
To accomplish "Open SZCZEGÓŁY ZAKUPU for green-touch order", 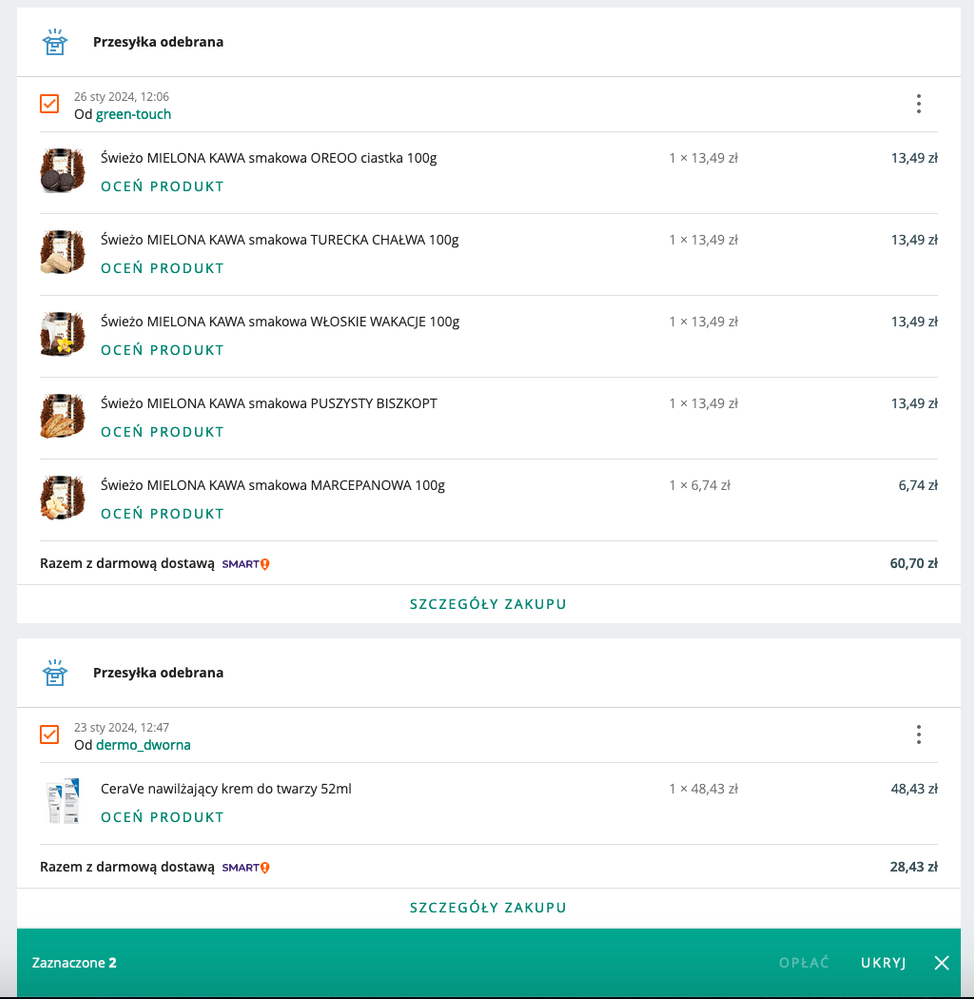I will click(488, 604).
